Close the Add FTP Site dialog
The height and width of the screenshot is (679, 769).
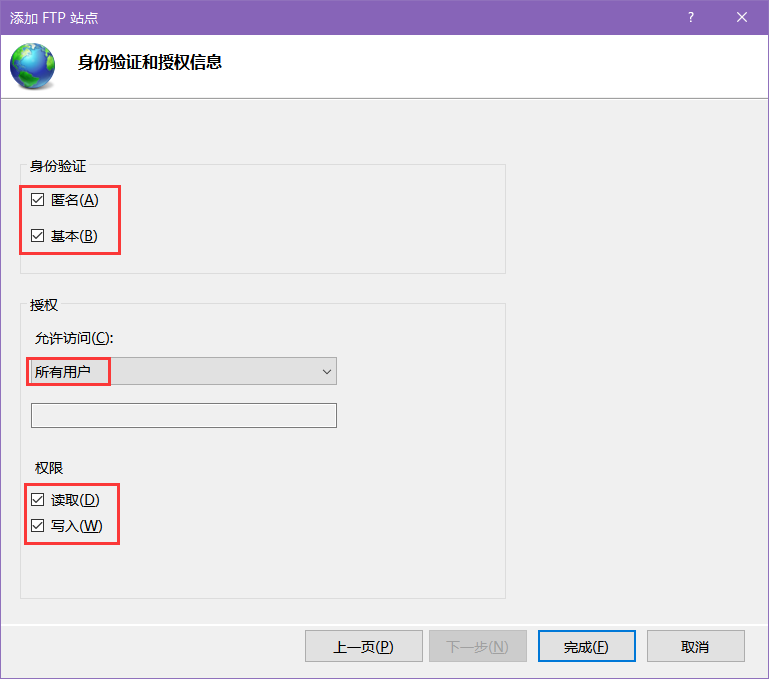coord(742,18)
